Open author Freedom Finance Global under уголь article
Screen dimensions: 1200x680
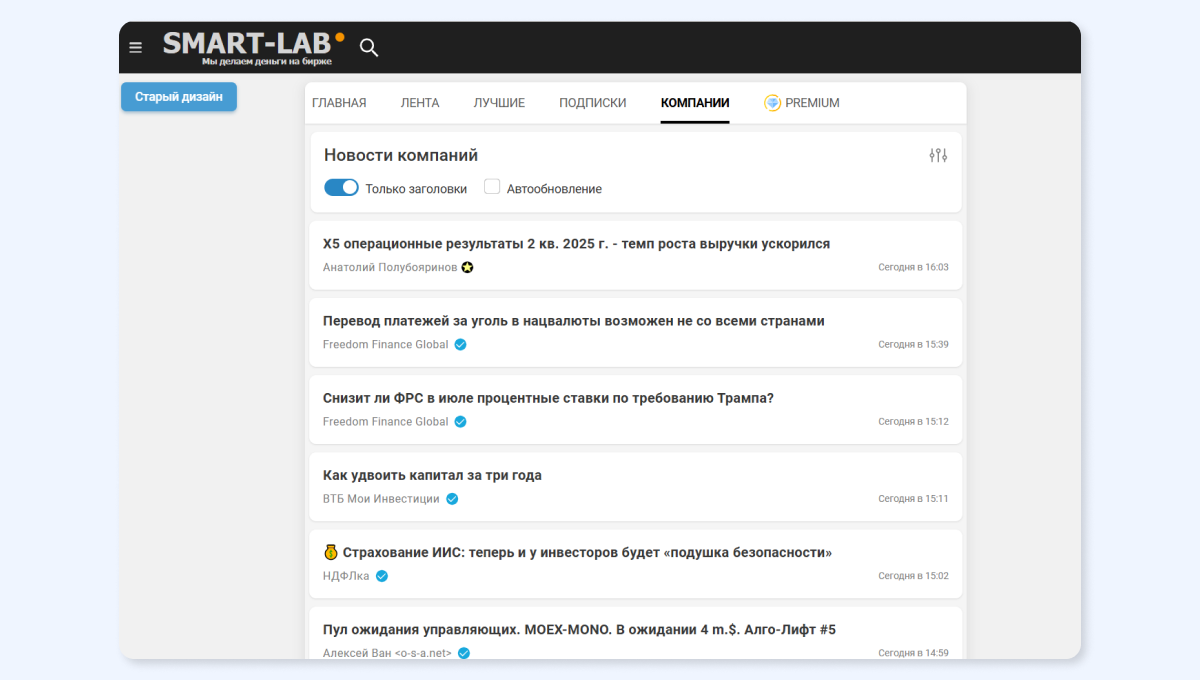(x=386, y=344)
